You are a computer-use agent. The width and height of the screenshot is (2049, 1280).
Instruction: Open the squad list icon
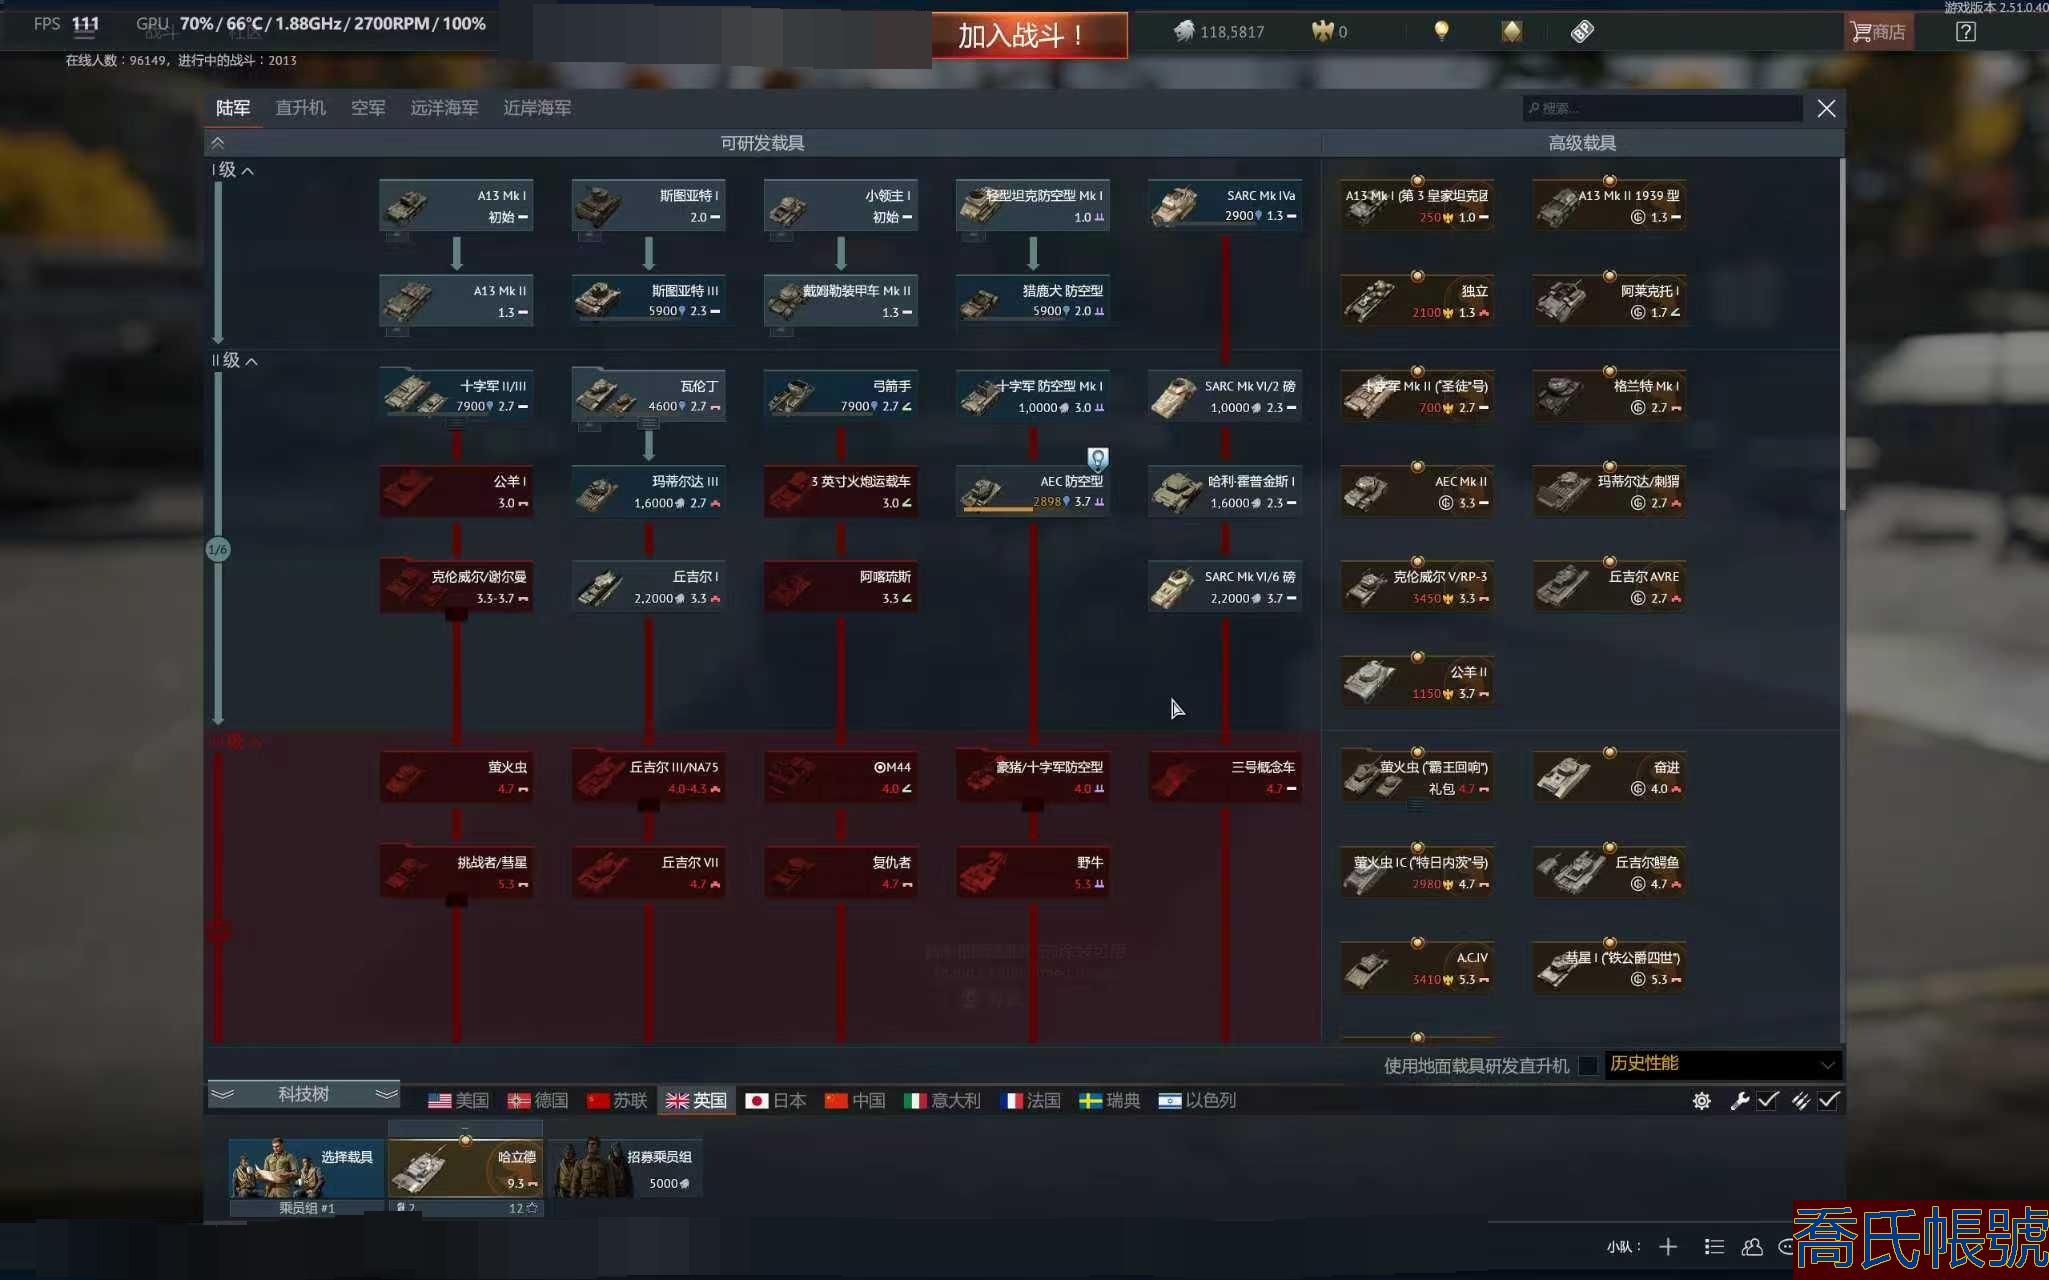pos(1714,1246)
